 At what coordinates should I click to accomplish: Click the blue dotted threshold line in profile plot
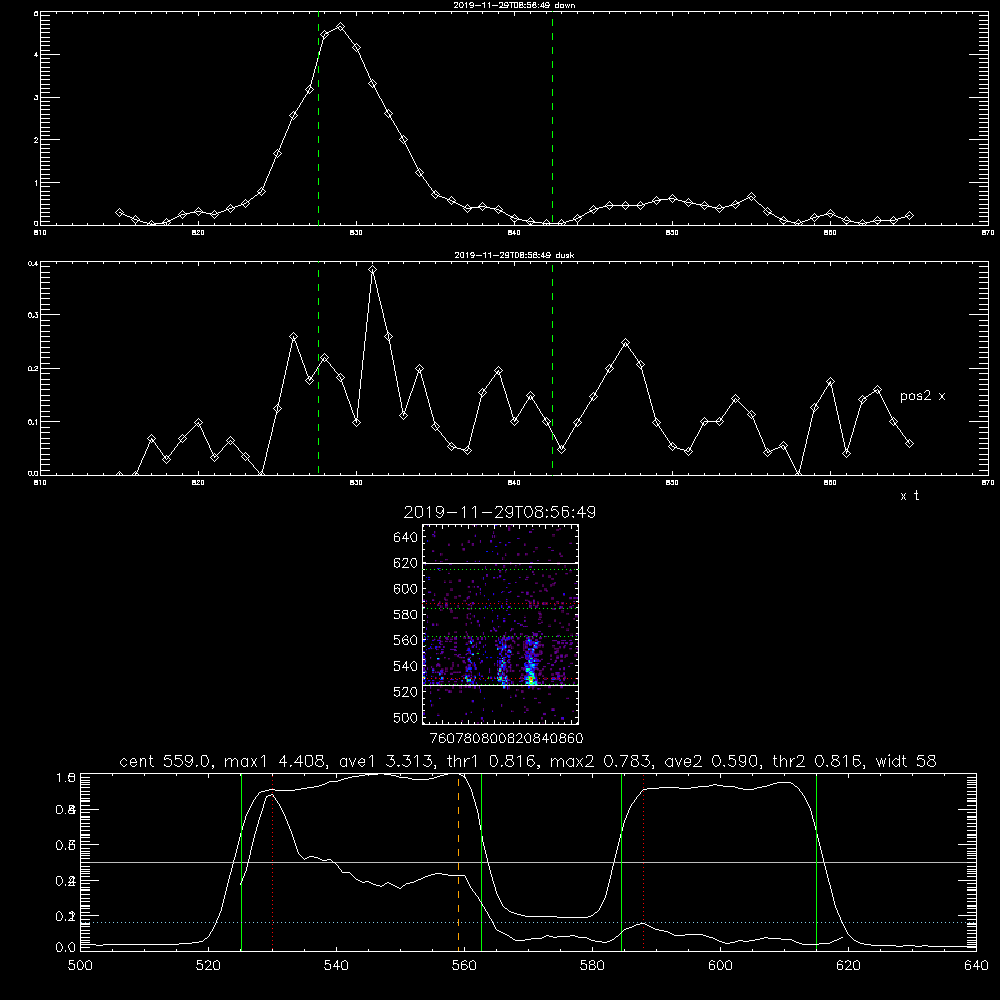[x=528, y=922]
